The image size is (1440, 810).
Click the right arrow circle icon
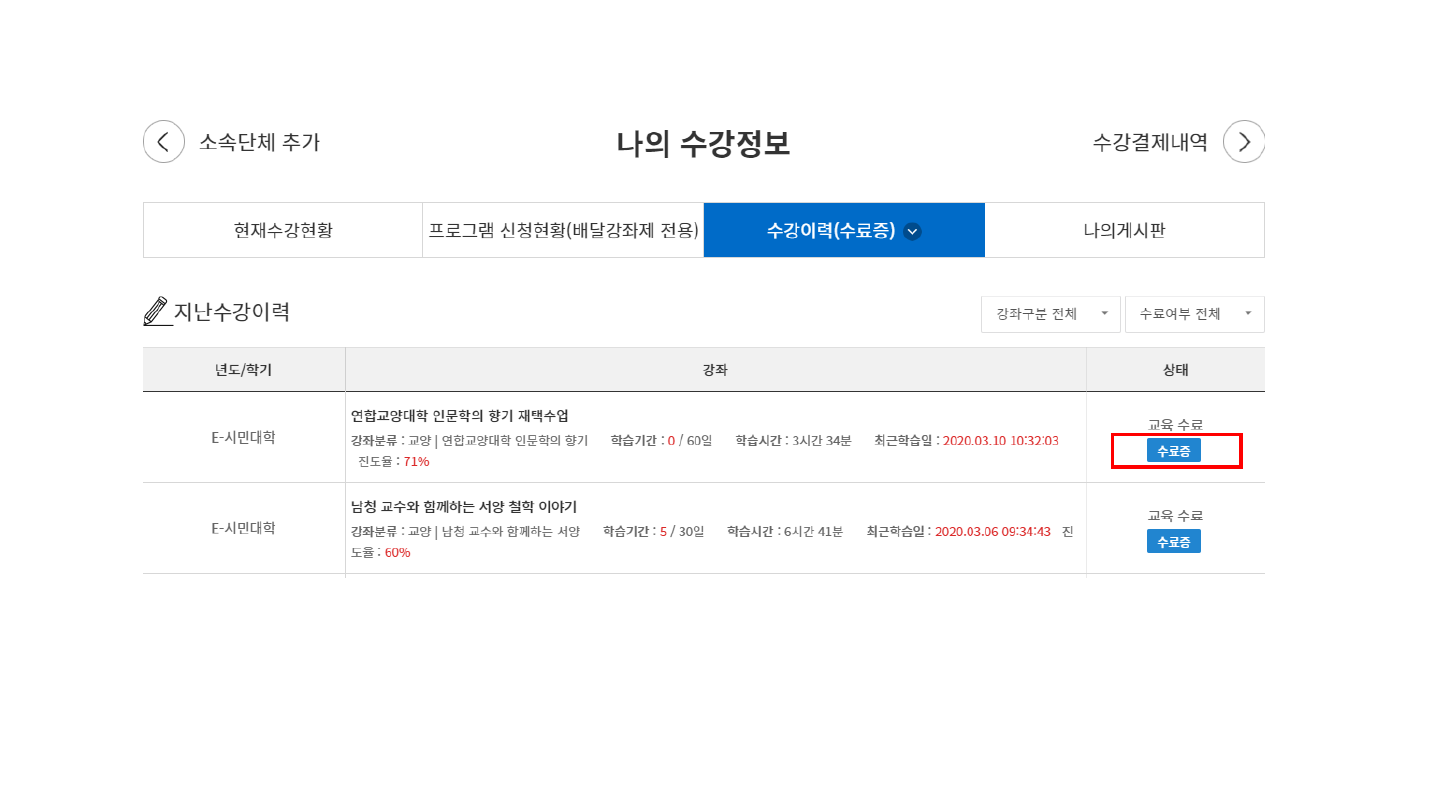click(x=1244, y=142)
